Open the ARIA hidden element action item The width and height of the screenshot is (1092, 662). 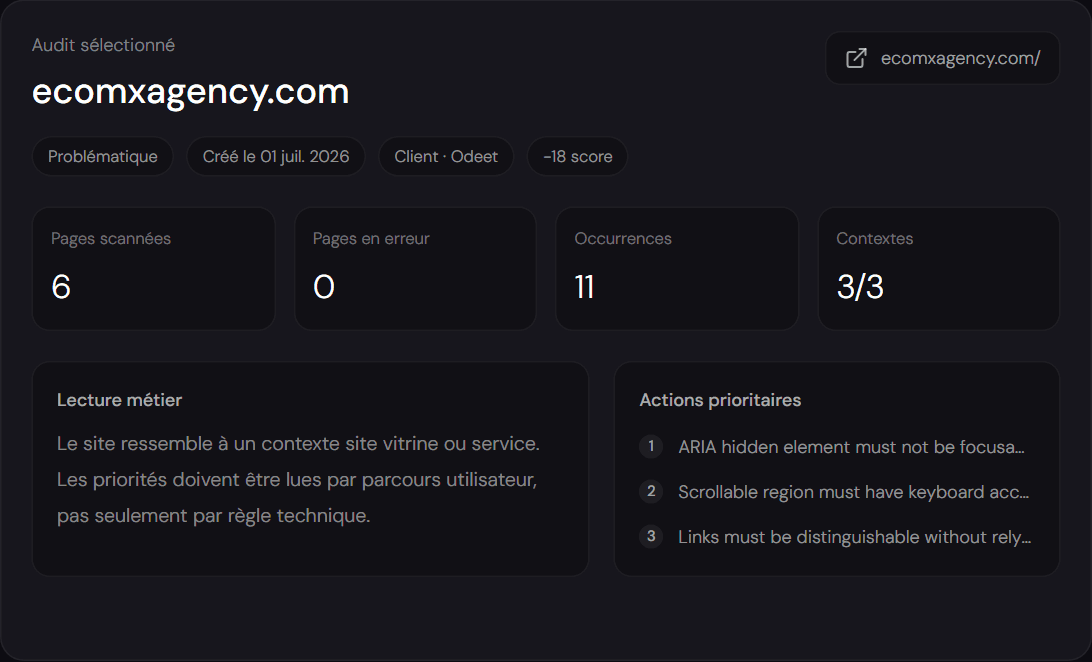point(836,447)
